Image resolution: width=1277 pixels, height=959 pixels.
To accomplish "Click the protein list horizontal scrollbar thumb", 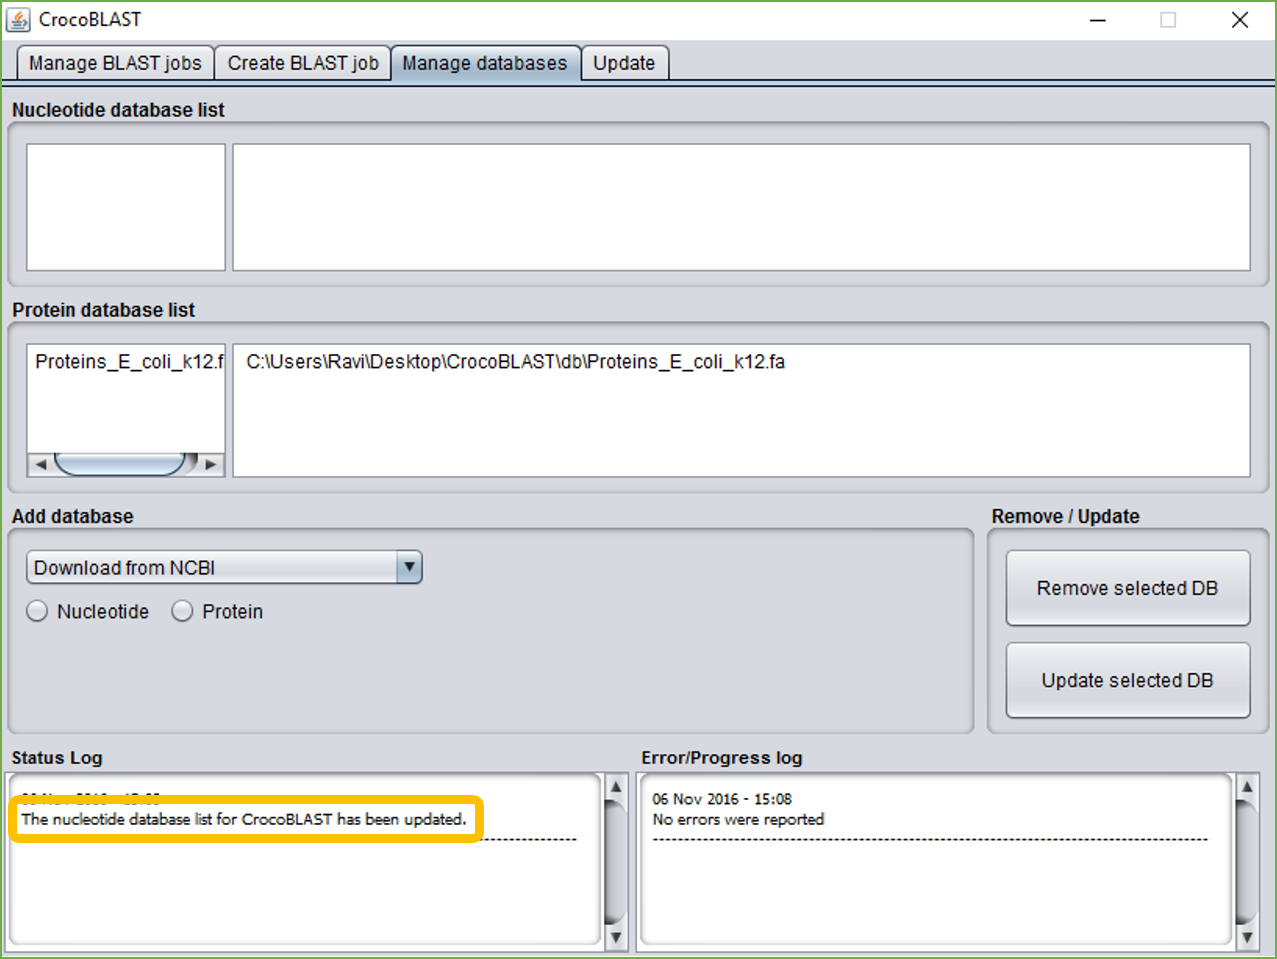I will coord(120,464).
